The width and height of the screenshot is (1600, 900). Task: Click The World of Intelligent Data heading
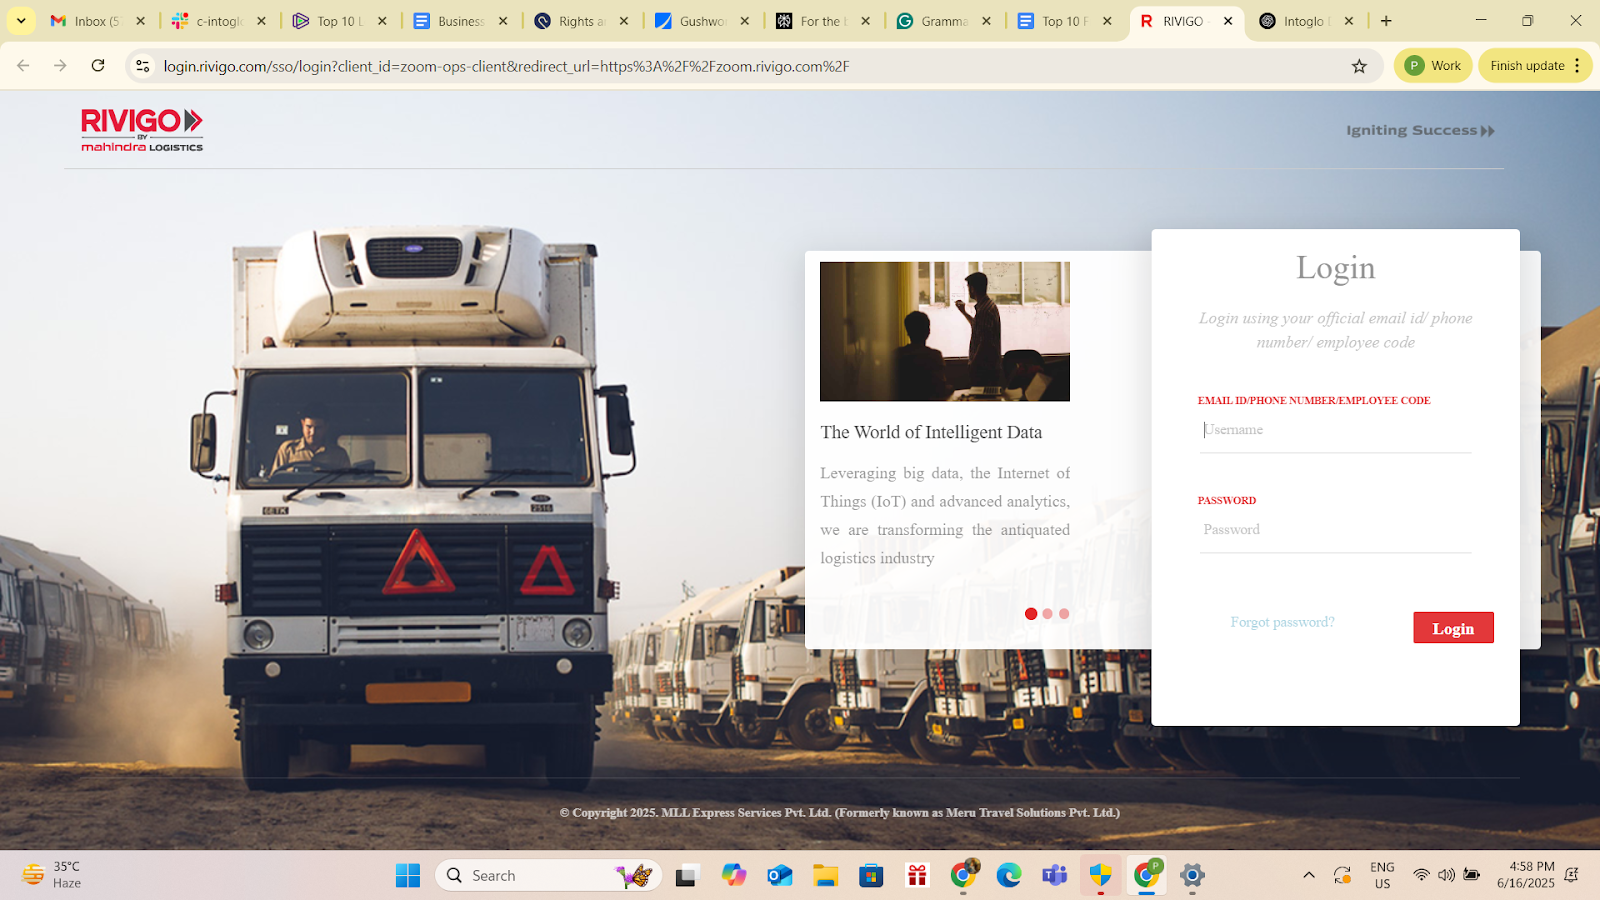[931, 432]
